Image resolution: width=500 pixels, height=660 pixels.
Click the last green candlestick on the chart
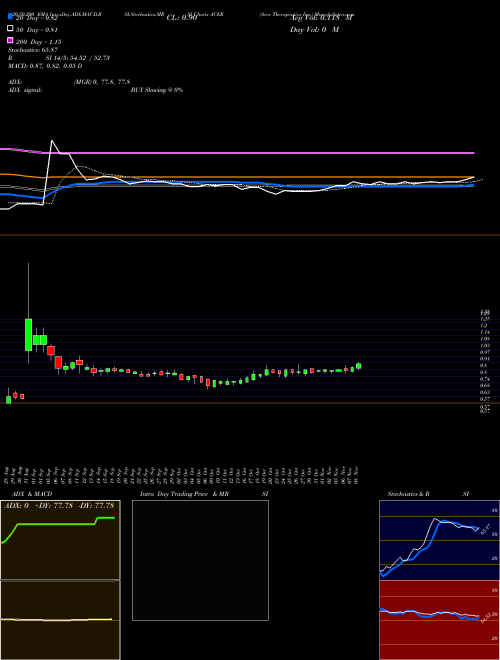click(359, 366)
